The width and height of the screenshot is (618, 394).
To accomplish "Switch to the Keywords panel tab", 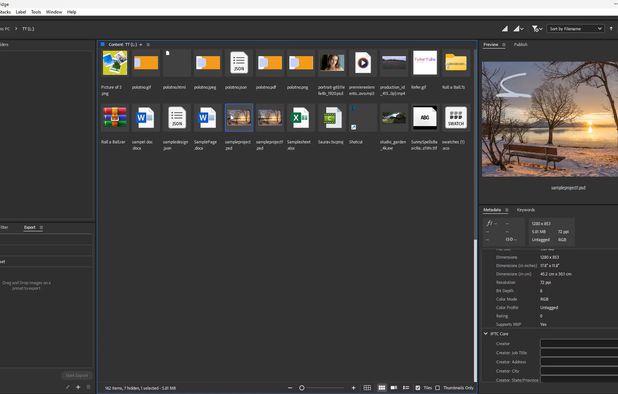I will point(526,210).
